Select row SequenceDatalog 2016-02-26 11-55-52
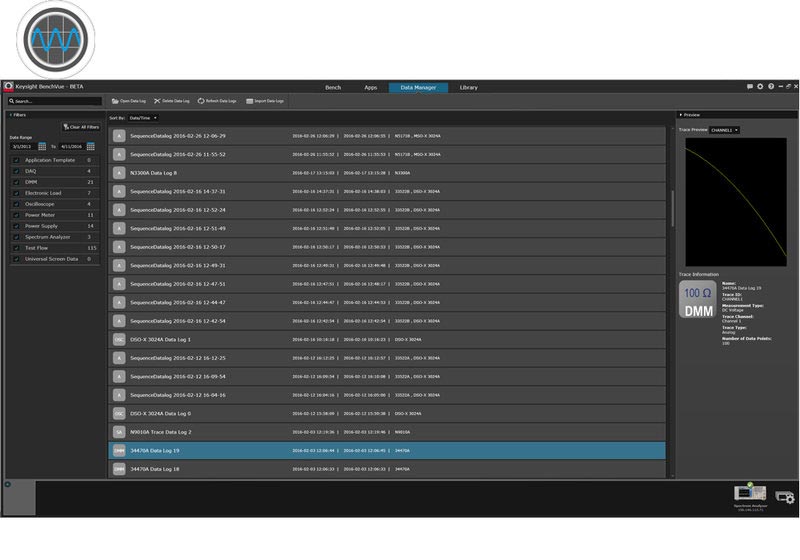 click(387, 155)
